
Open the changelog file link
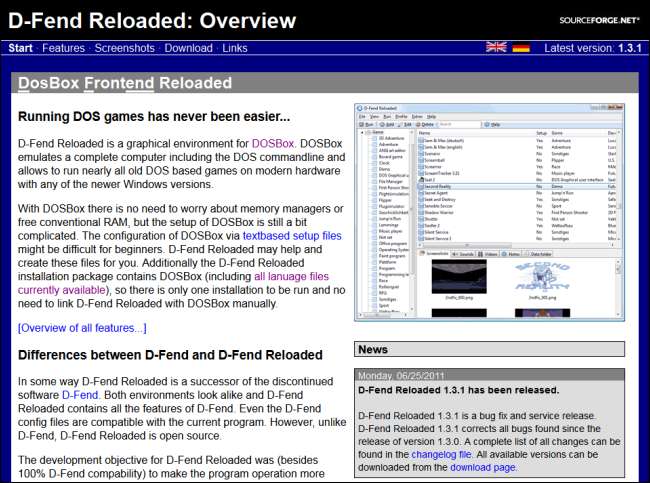[x=441, y=454]
